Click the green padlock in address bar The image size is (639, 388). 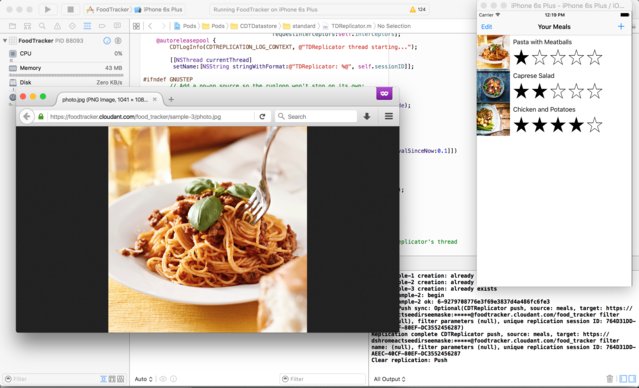pos(41,117)
